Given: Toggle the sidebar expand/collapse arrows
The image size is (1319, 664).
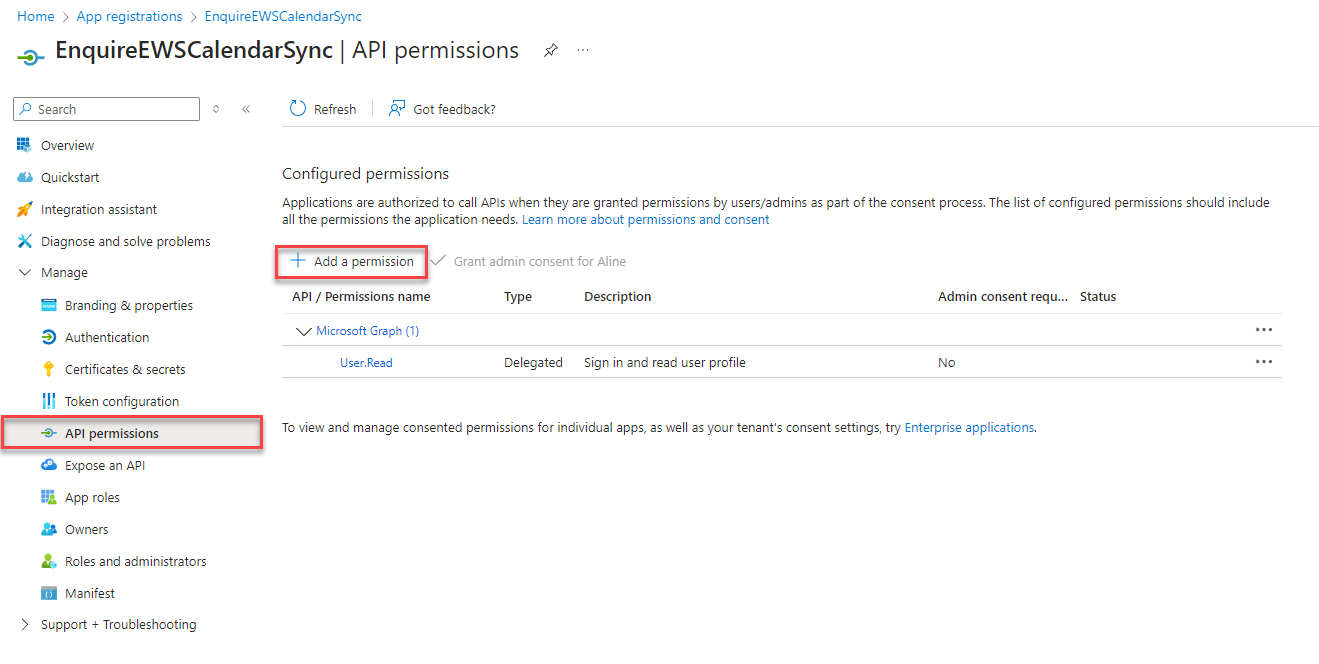Looking at the screenshot, I should click(216, 109).
